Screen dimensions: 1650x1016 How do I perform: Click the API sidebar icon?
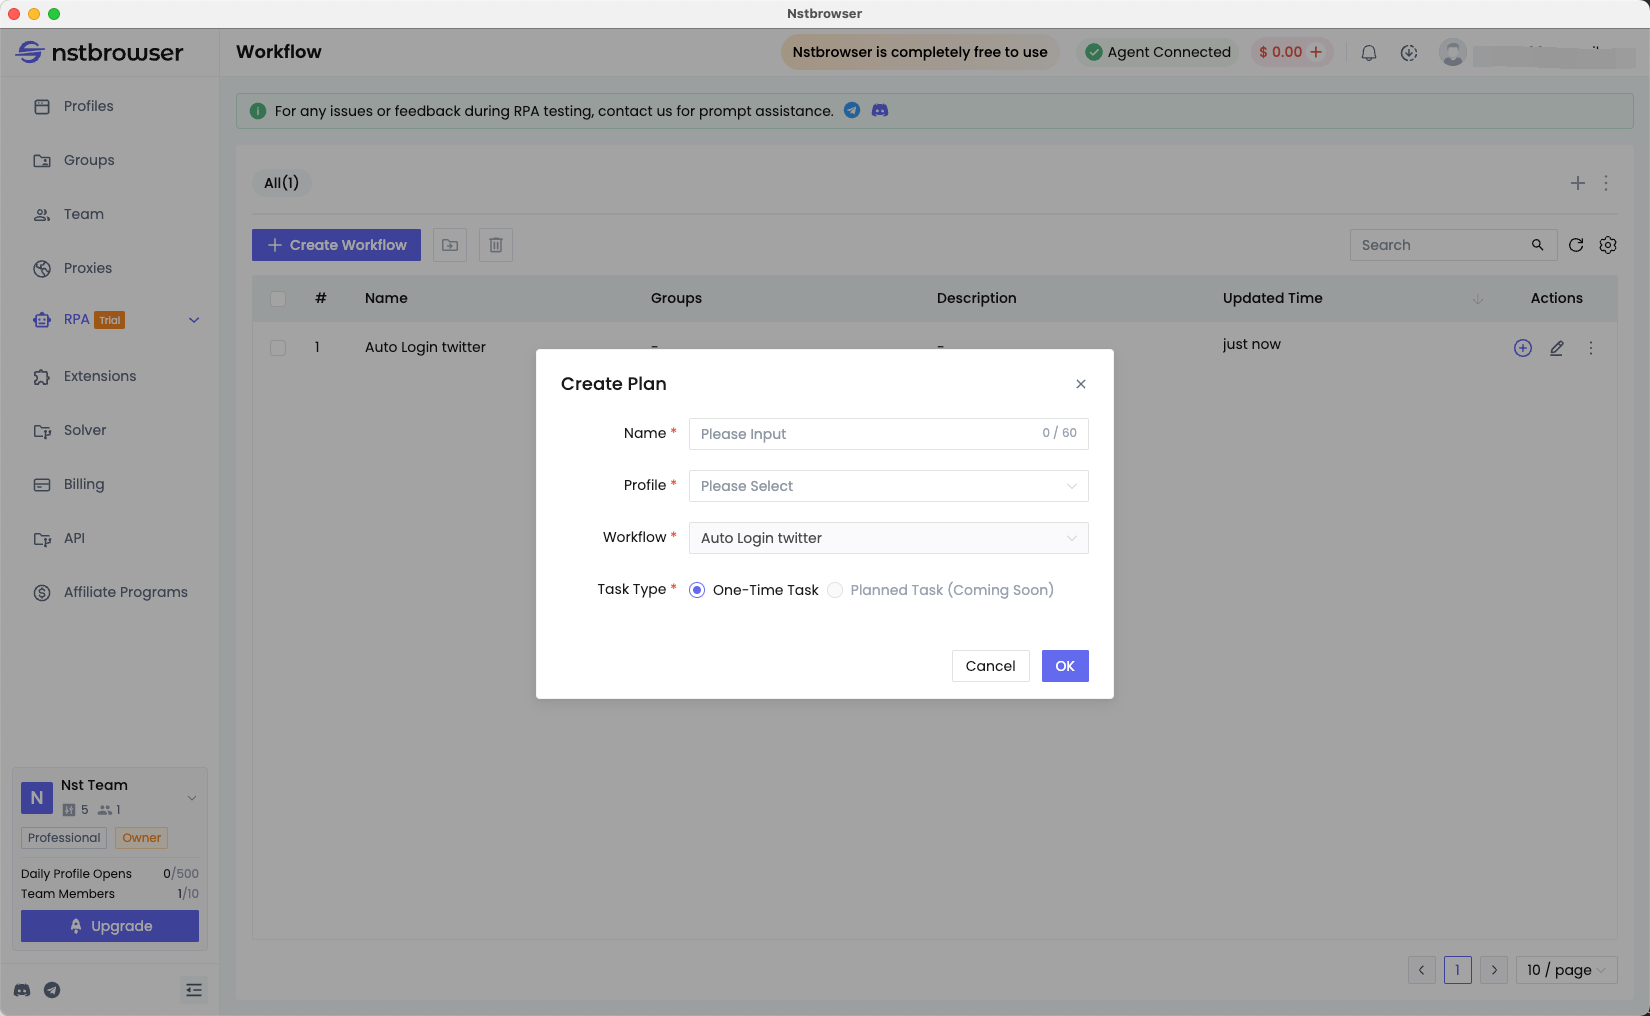pos(42,538)
